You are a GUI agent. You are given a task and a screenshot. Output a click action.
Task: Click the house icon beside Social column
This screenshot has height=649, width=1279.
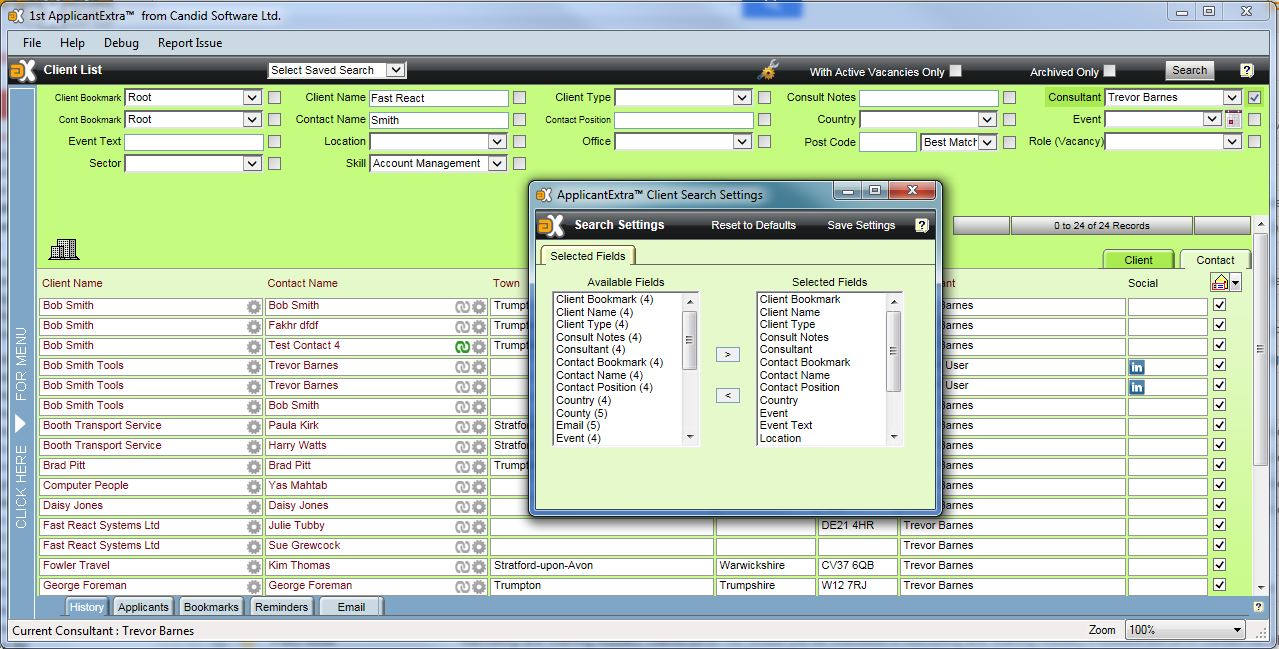[x=1219, y=283]
